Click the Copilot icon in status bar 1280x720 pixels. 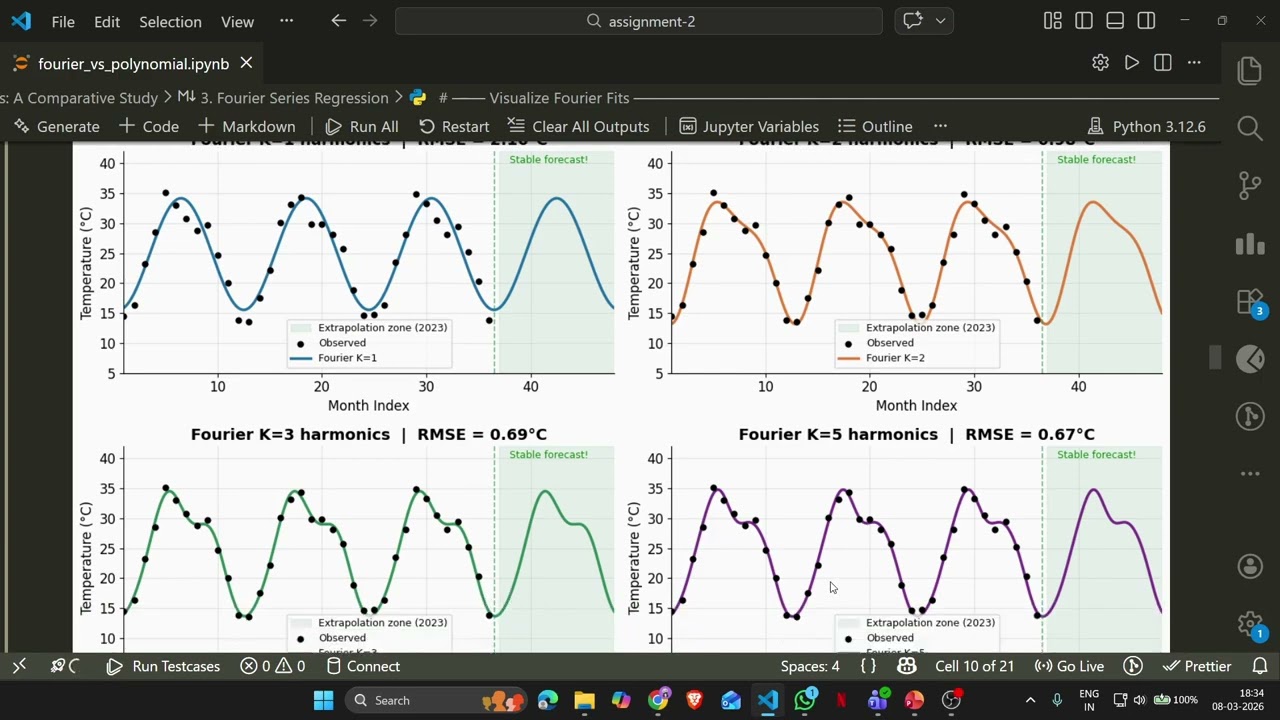tap(907, 666)
